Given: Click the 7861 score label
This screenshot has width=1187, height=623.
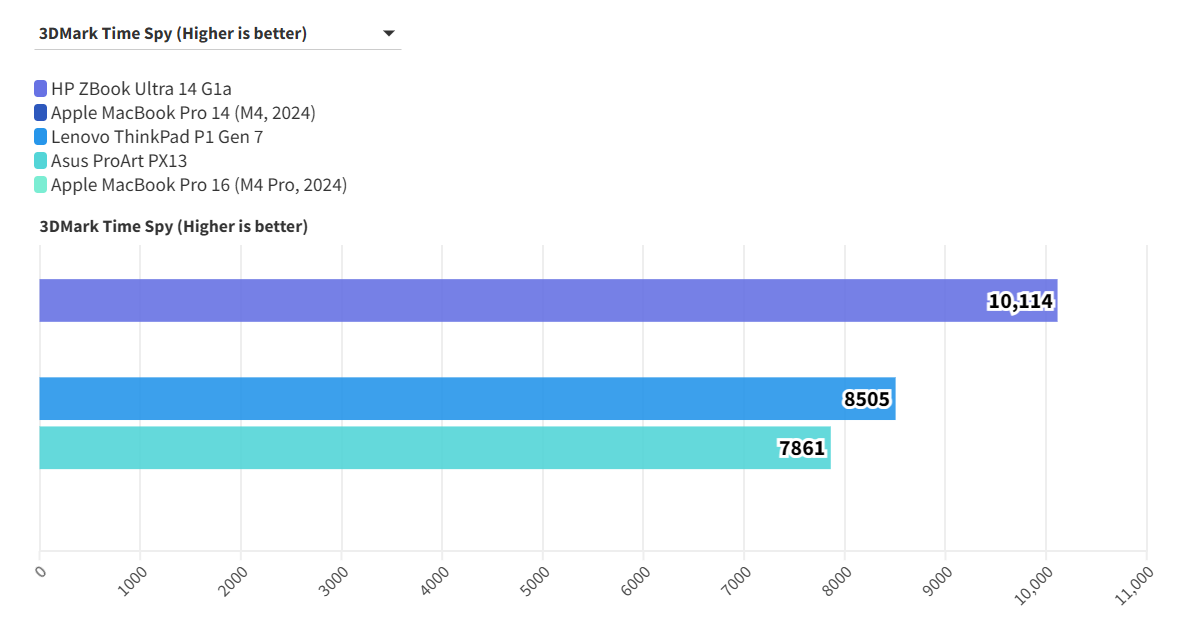Looking at the screenshot, I should click(803, 448).
